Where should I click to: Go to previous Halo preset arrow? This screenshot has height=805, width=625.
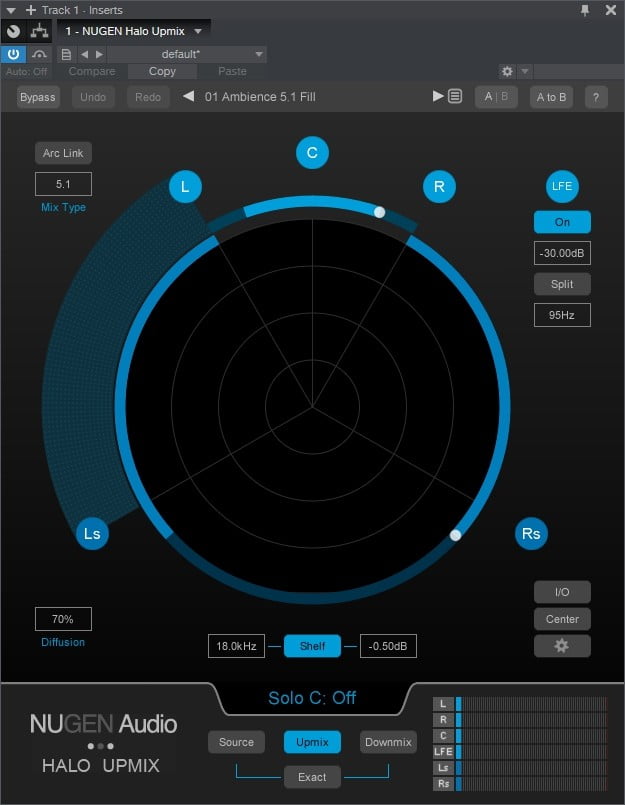[x=188, y=96]
